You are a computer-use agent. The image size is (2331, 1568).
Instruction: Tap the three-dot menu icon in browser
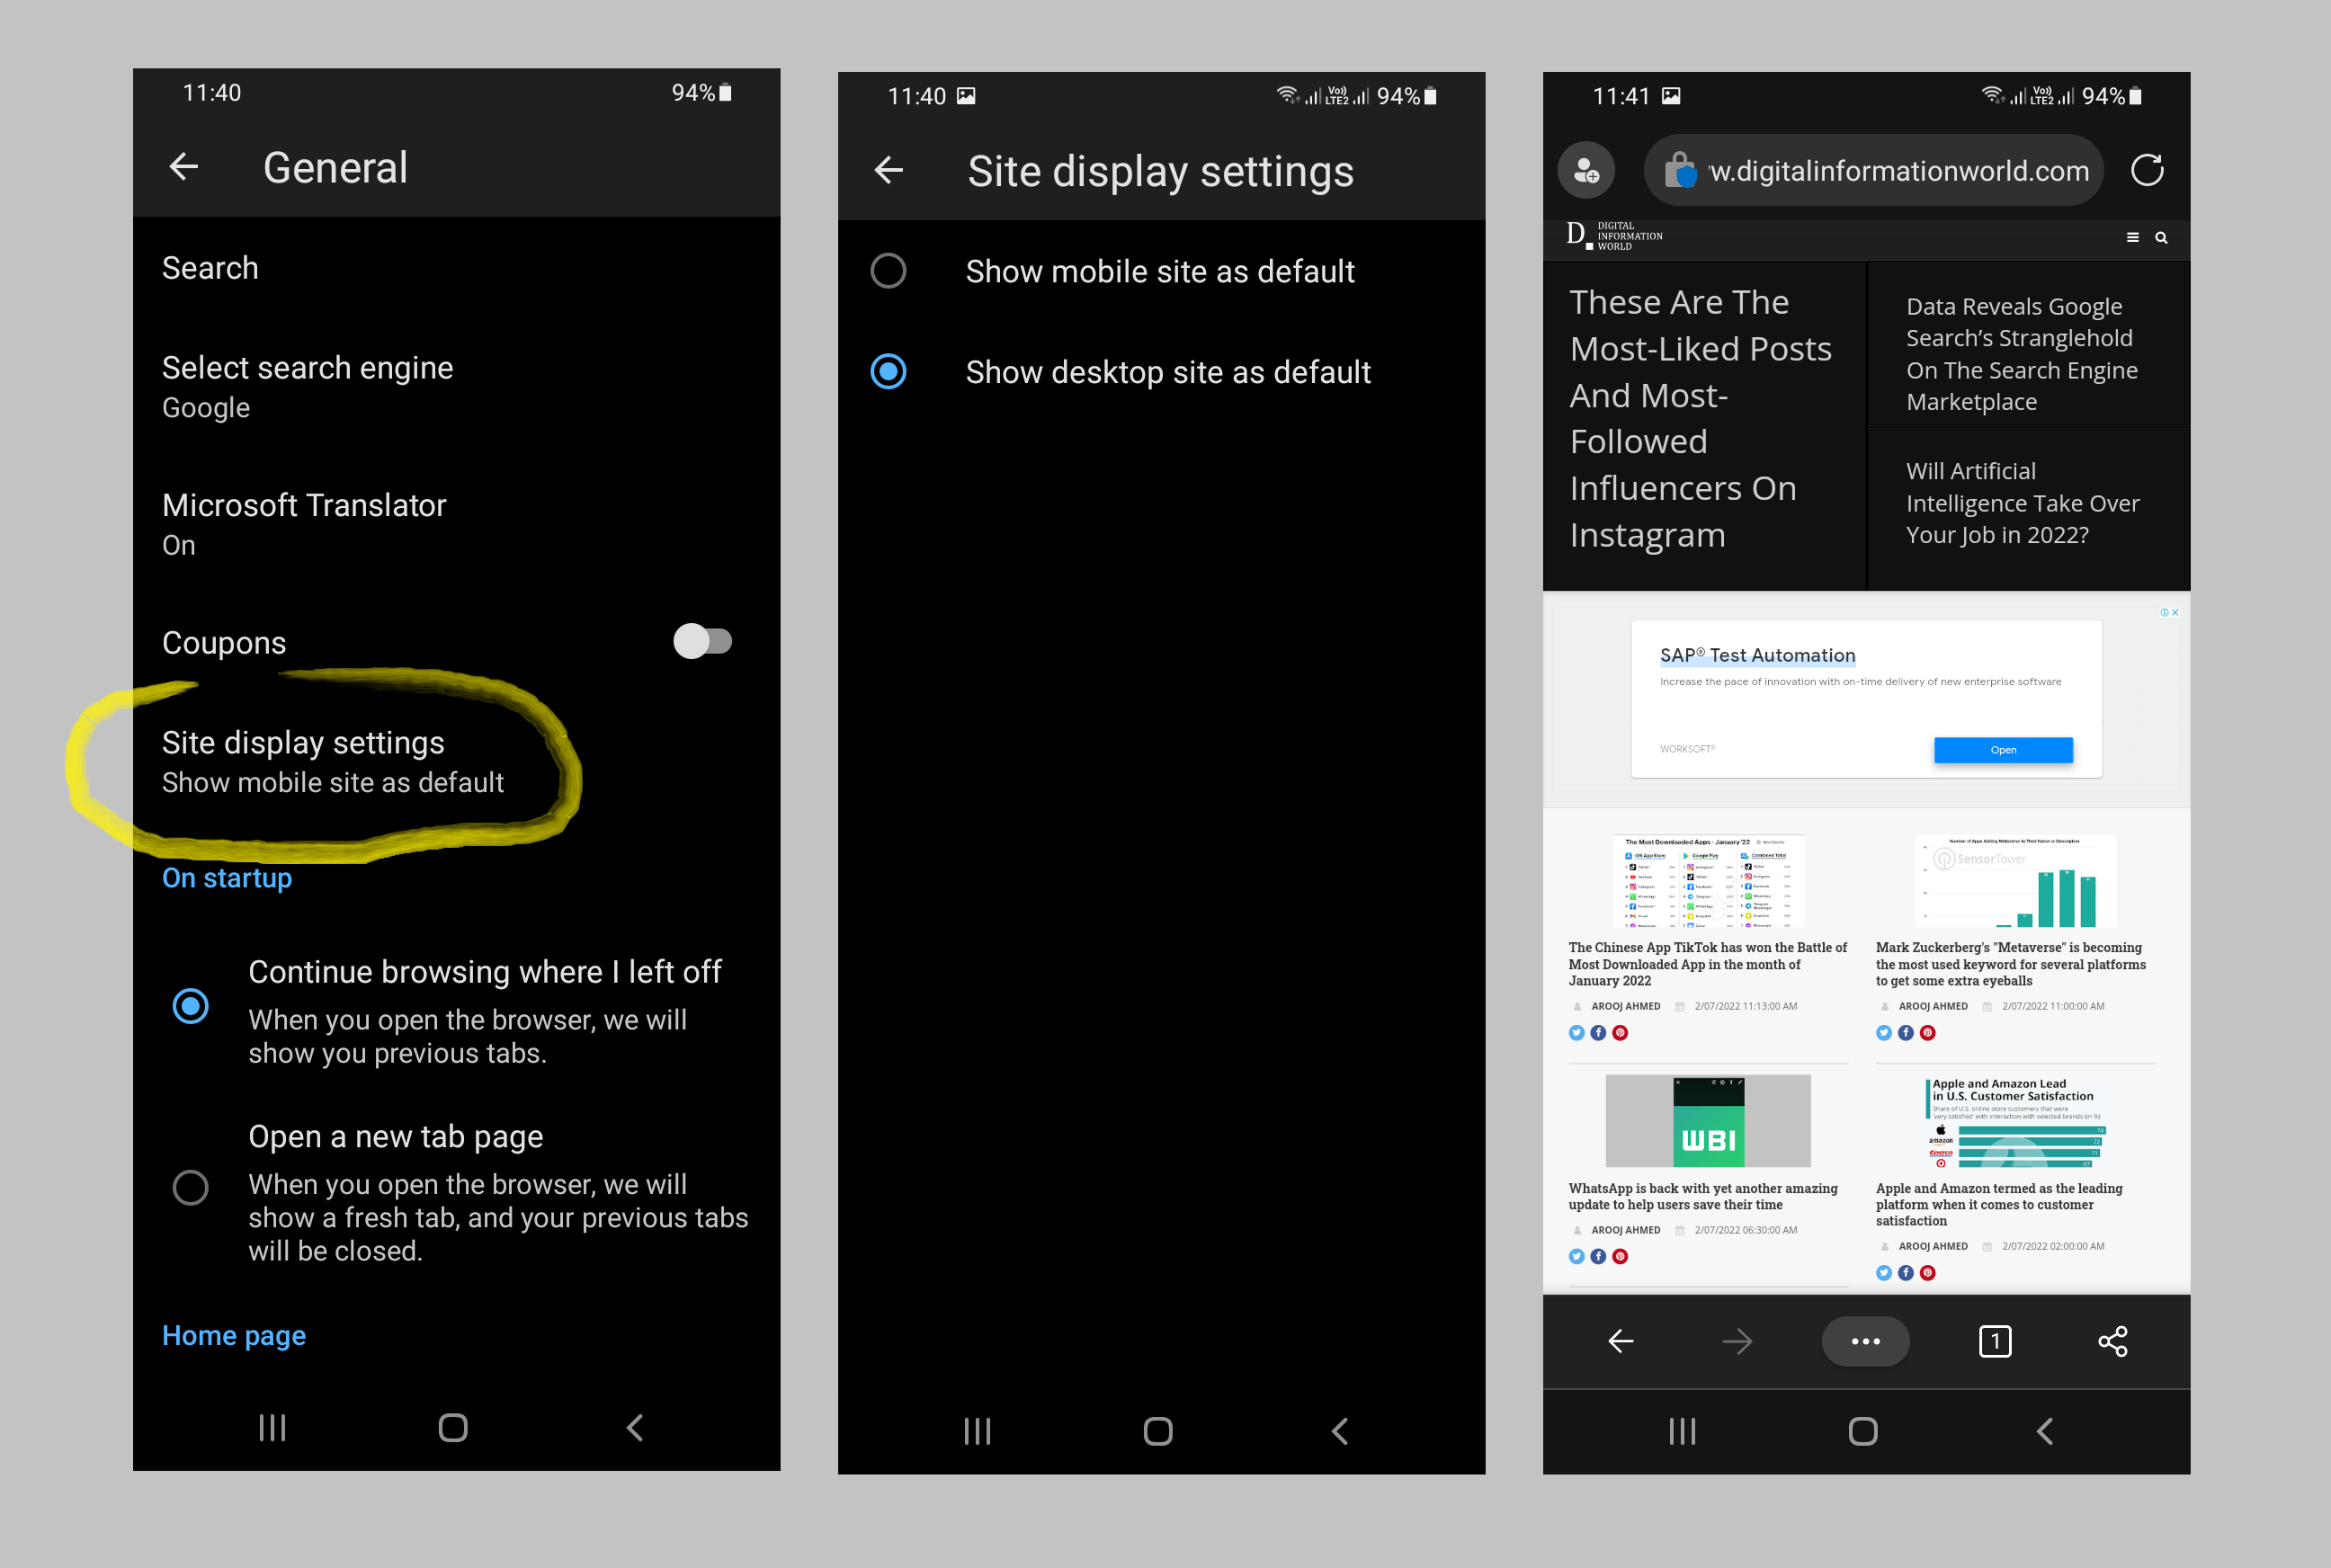coord(1865,1341)
